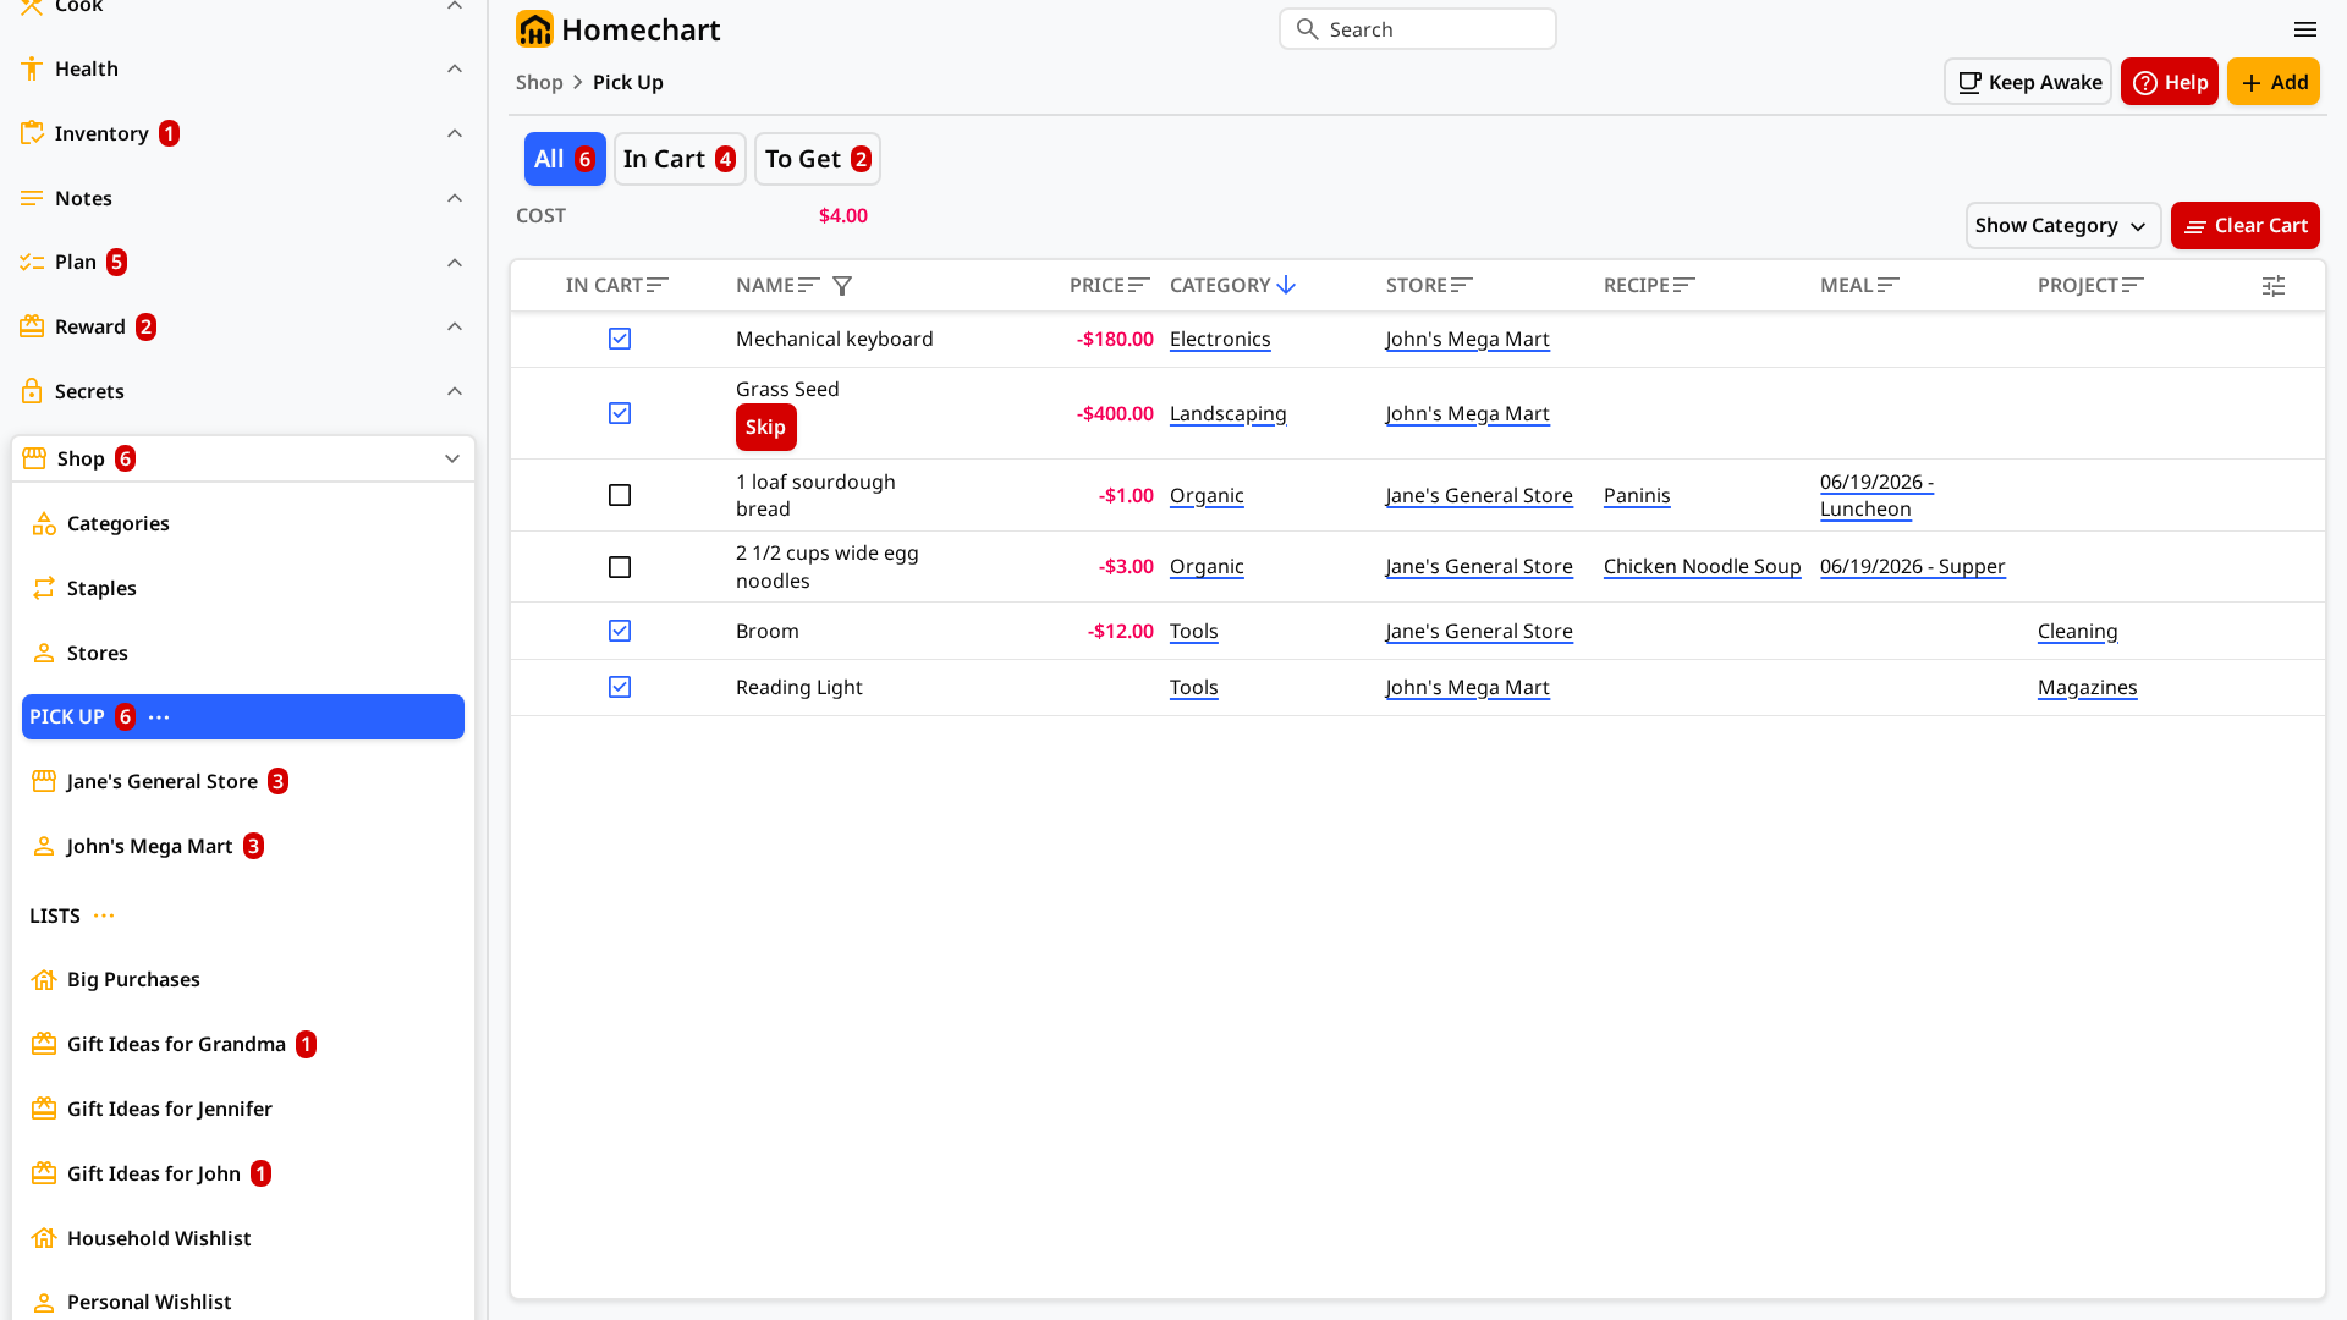
Task: Open the hamburger menu icon
Action: coord(2304,30)
